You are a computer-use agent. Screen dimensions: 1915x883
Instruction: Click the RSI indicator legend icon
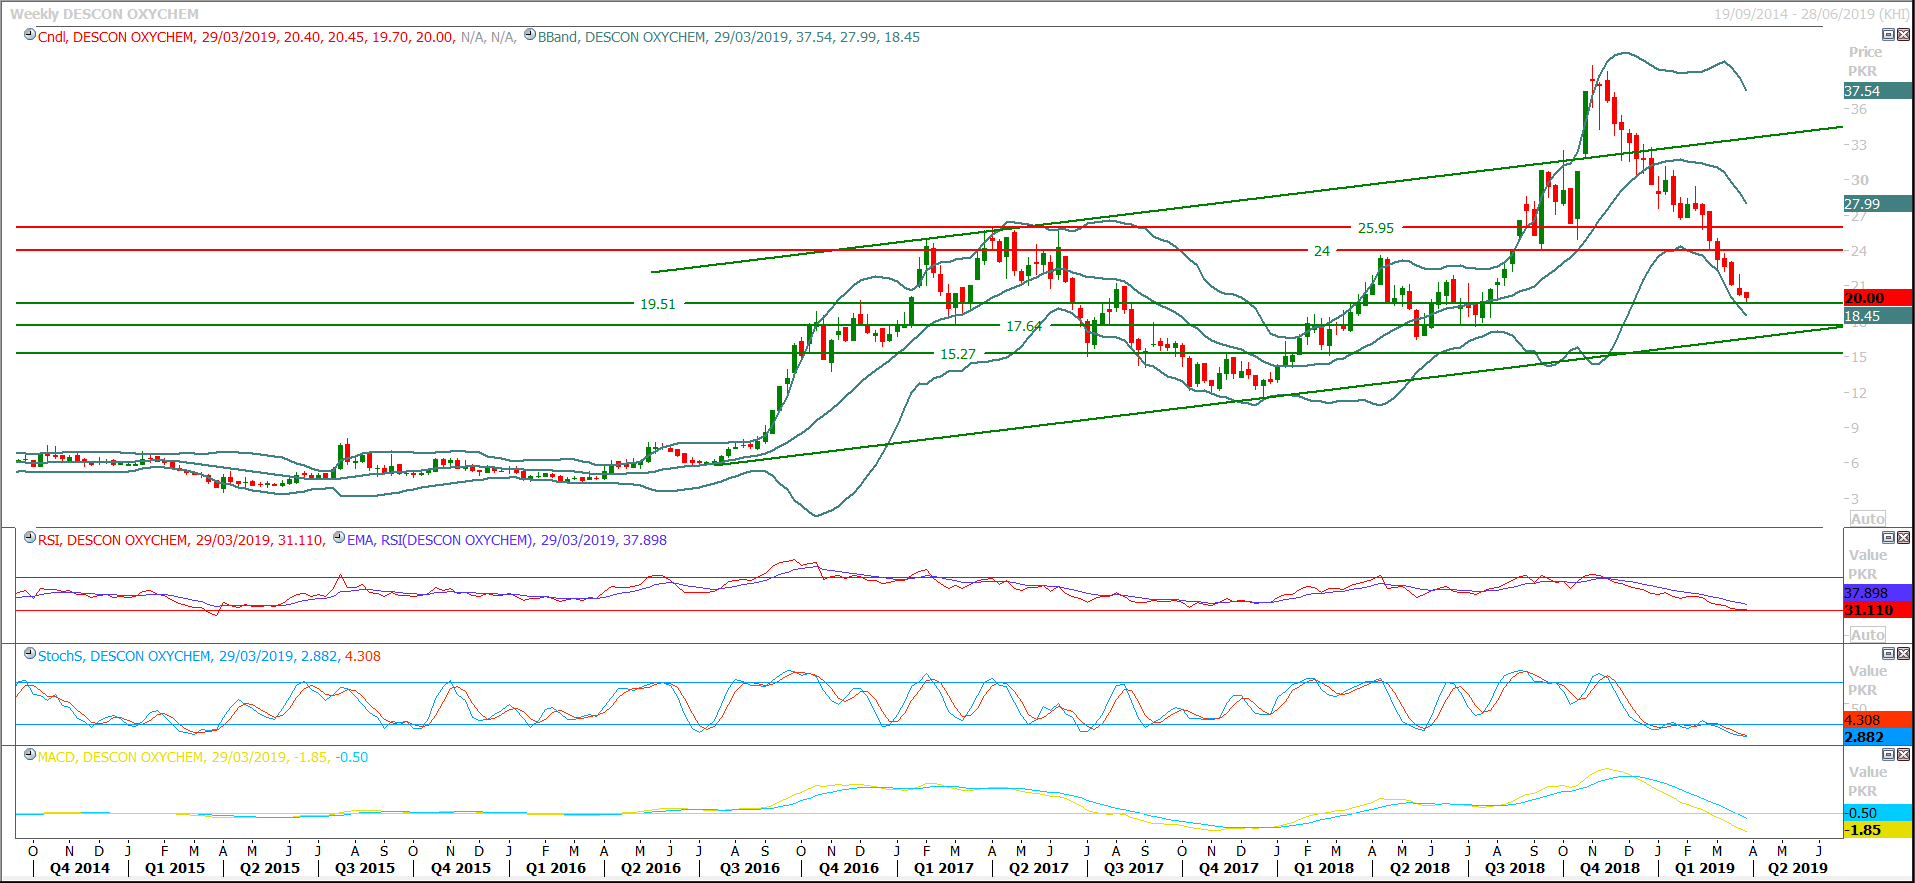(30, 538)
